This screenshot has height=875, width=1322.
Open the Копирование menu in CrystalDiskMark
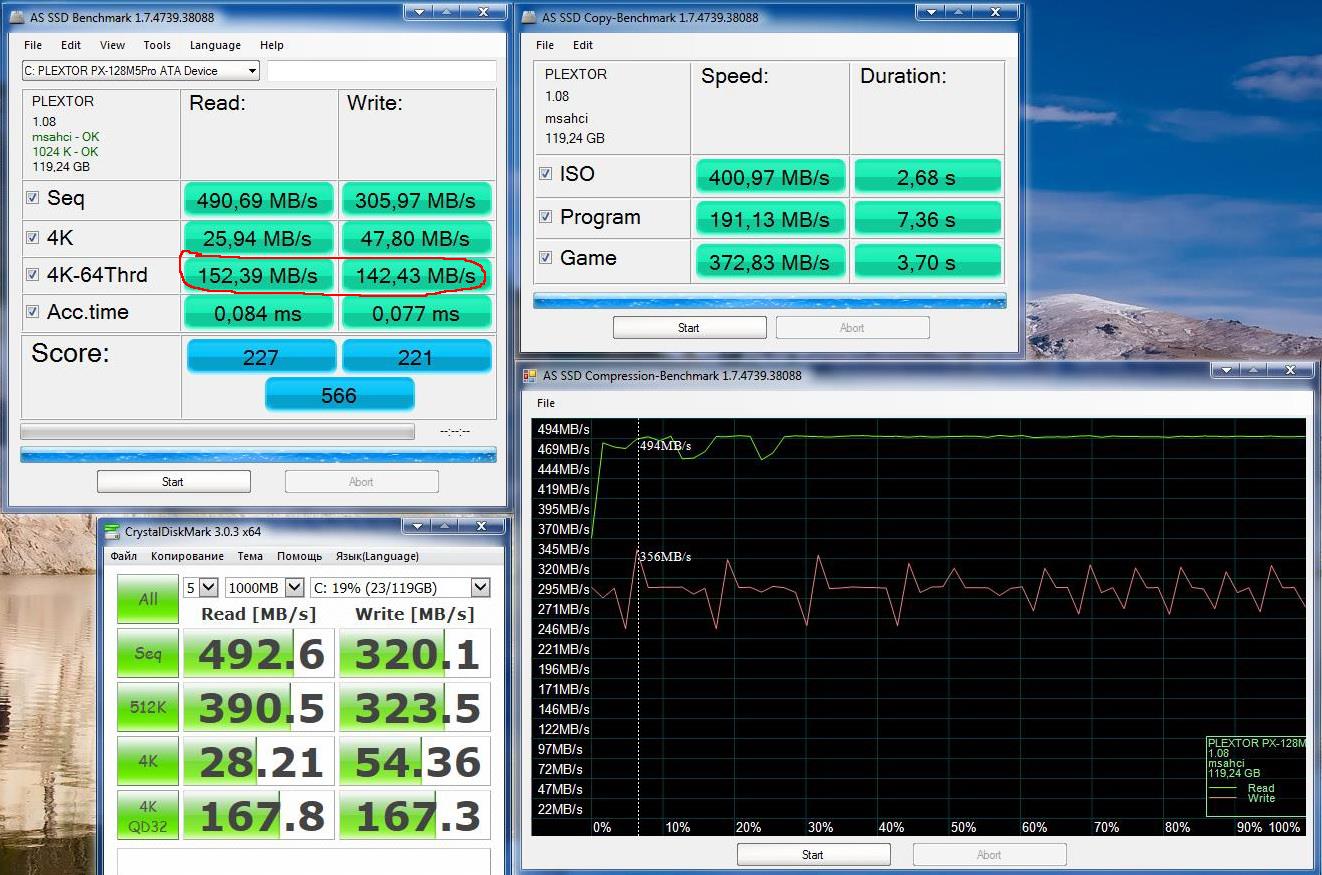click(187, 556)
